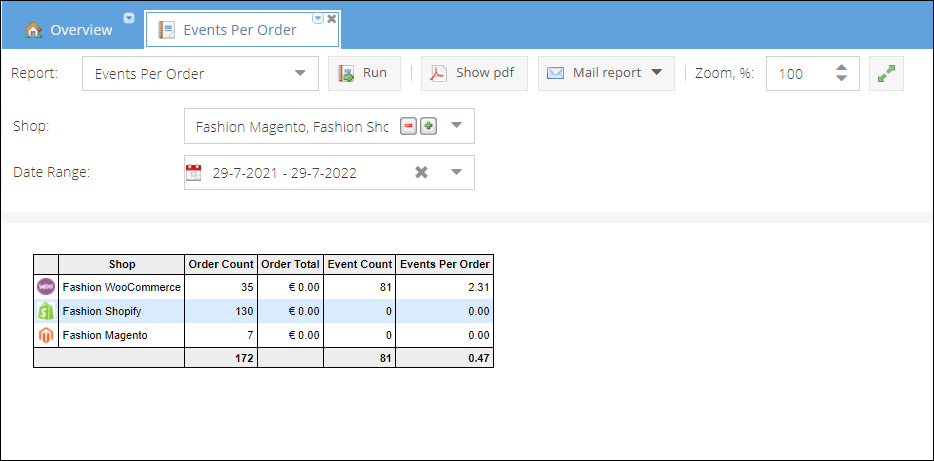Toggle fullscreen with the green arrows icon
The height and width of the screenshot is (461, 934).
[886, 74]
